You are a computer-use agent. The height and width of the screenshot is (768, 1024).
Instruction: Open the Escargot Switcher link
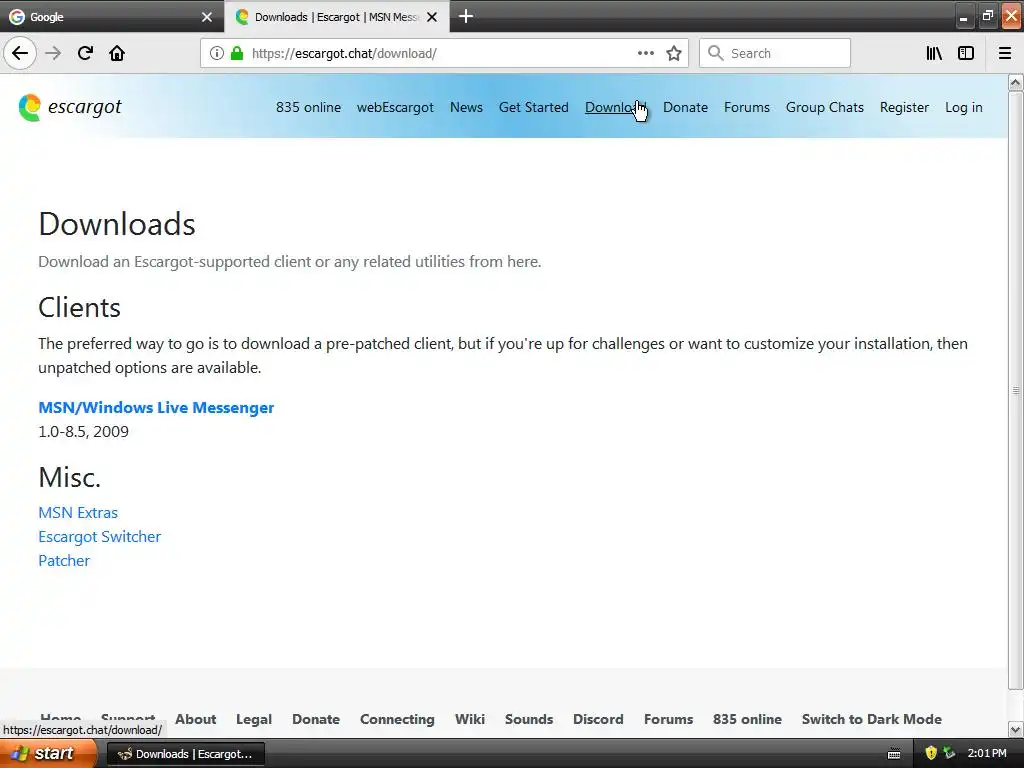(99, 537)
